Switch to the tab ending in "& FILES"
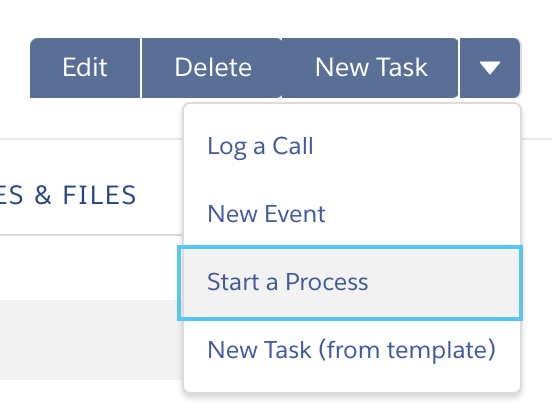Screen dimensions: 552x412 68,195
